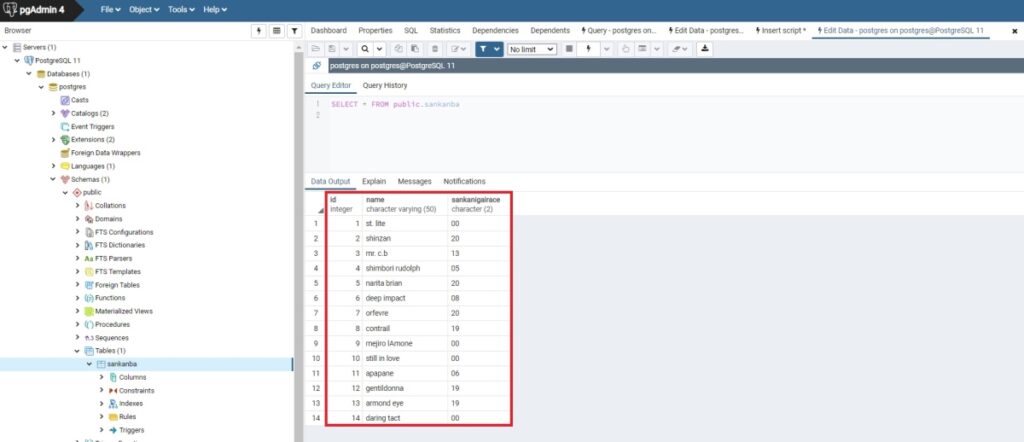Click the Filtered Rows icon in Browser panel
Viewport: 1024px width, 442px height.
(295, 31)
